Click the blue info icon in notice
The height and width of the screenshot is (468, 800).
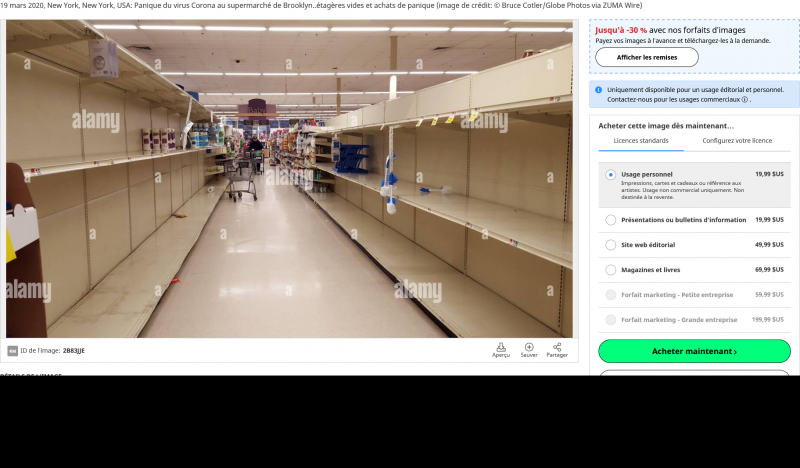click(x=598, y=90)
